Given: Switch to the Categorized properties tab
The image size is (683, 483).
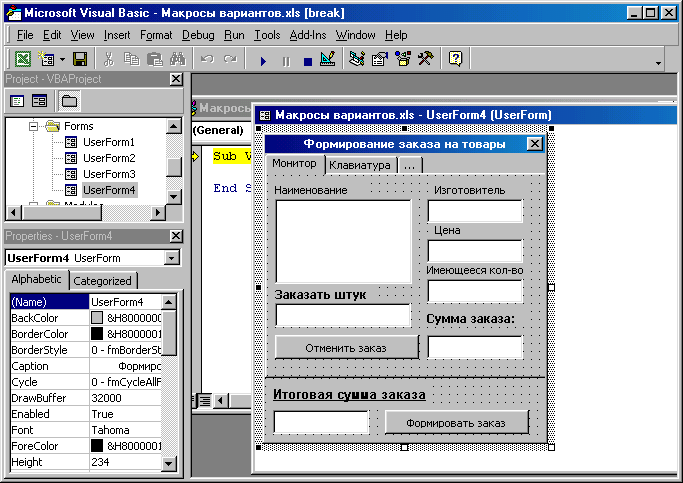Looking at the screenshot, I should 102,281.
